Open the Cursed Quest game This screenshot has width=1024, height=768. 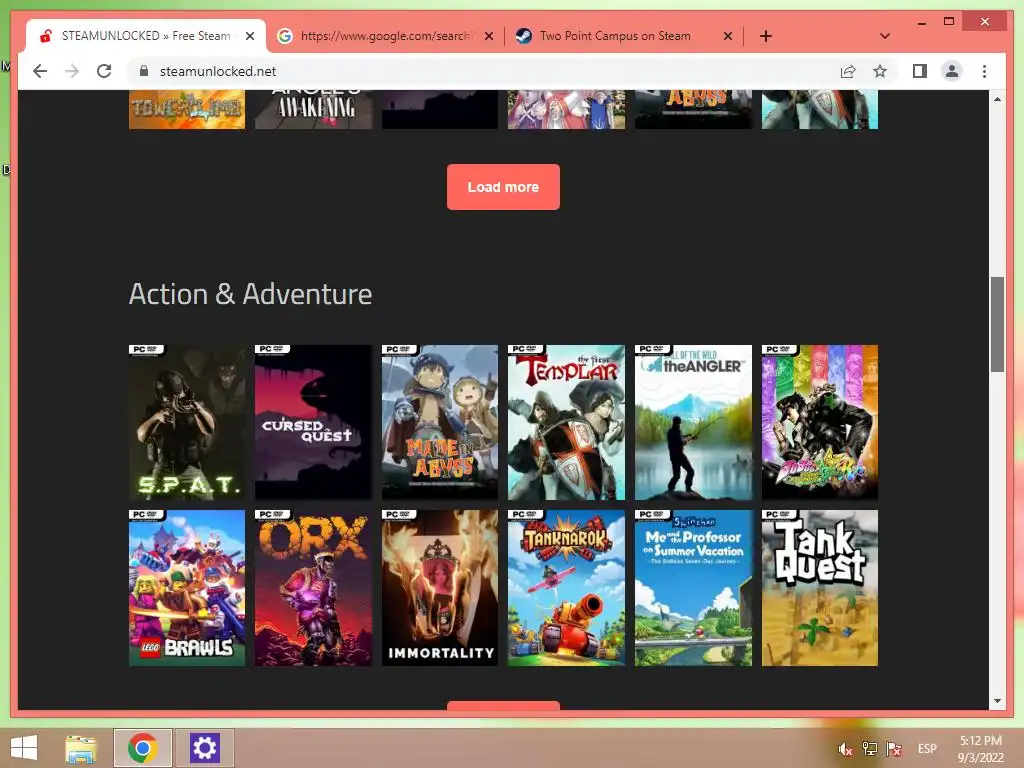pyautogui.click(x=313, y=423)
